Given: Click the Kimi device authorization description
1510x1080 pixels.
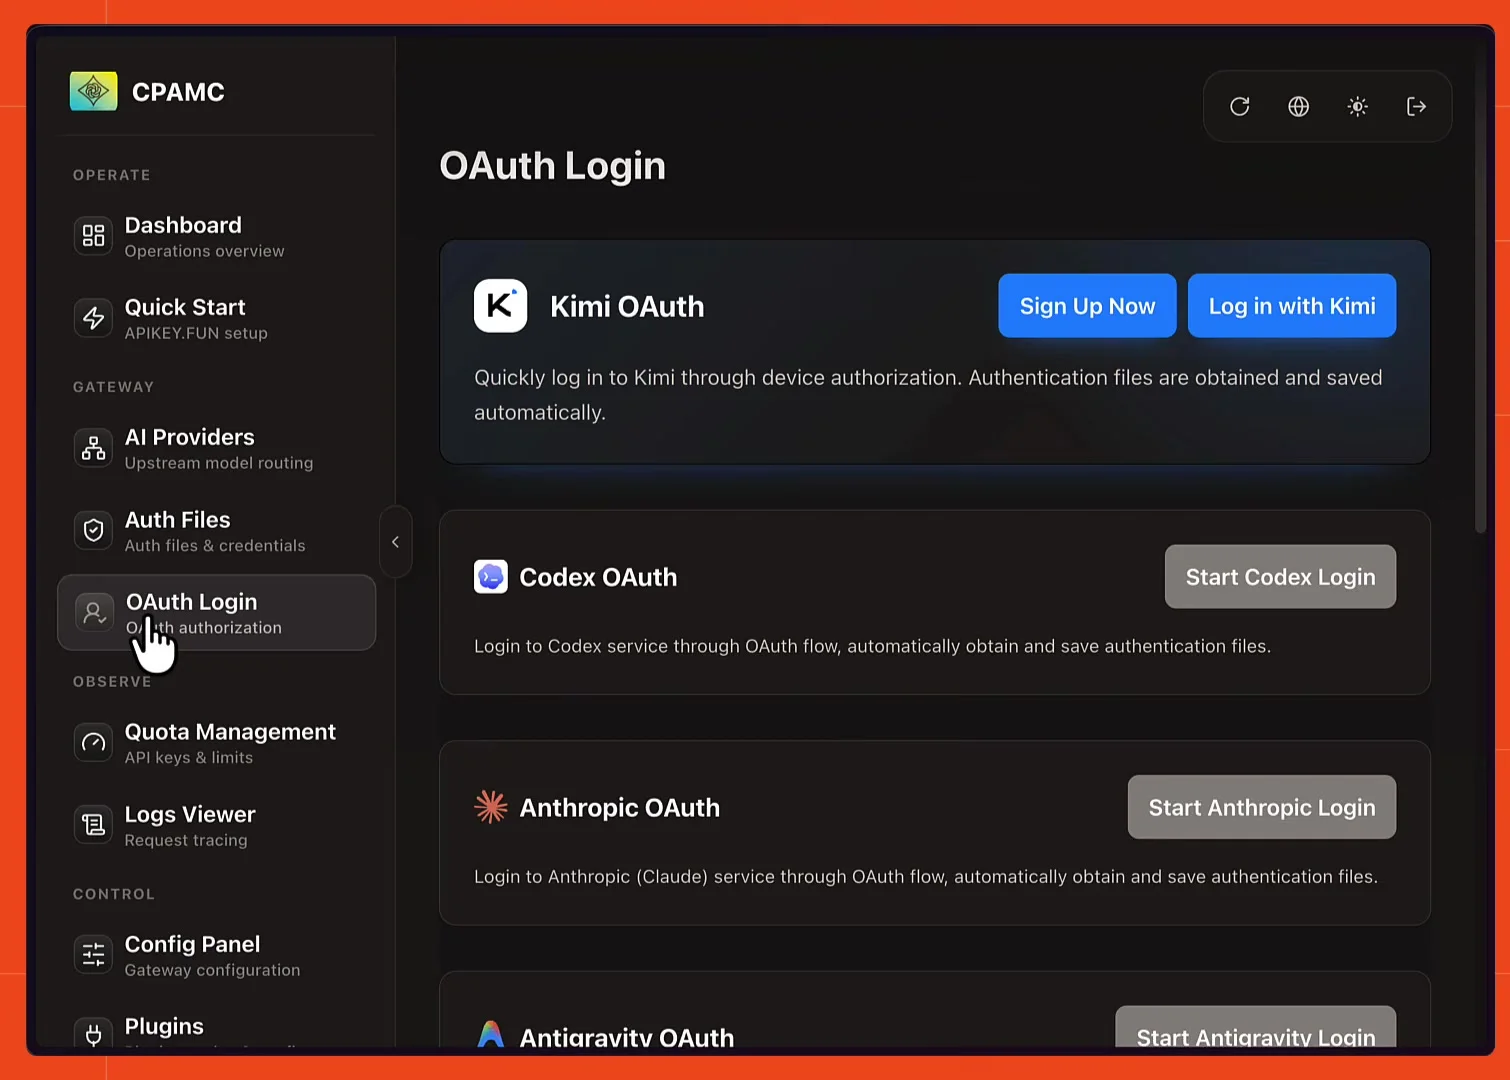Looking at the screenshot, I should tap(928, 395).
